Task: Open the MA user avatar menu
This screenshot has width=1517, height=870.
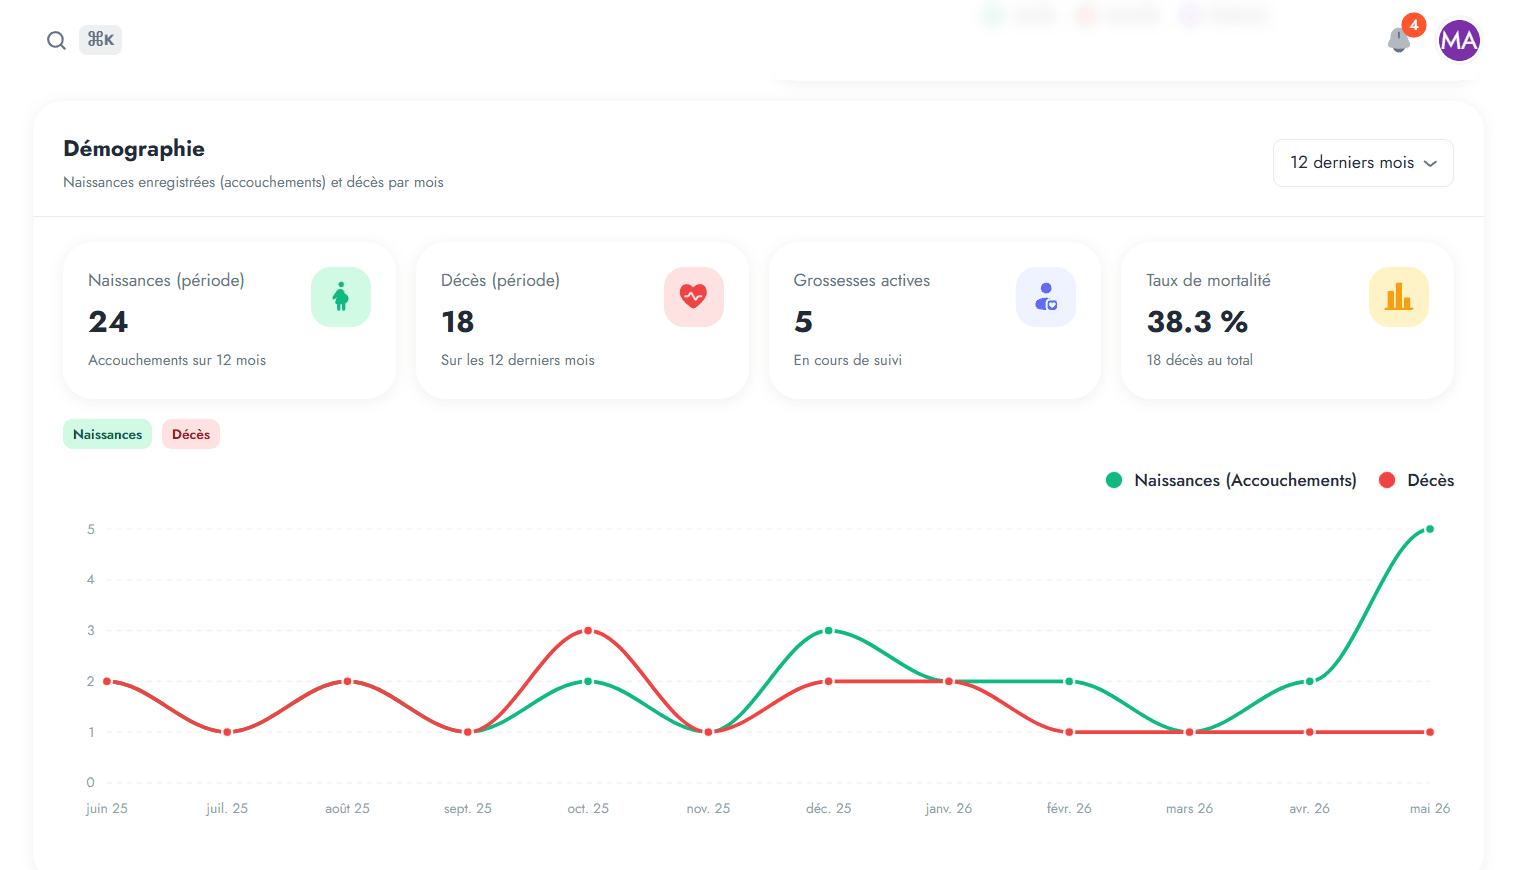Action: [1459, 40]
